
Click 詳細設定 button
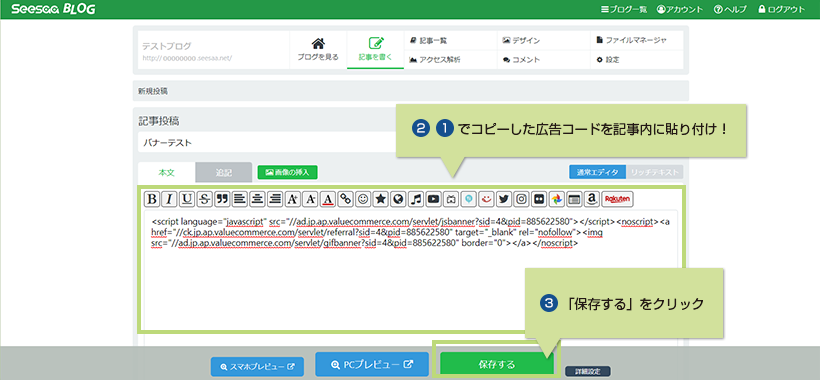(x=587, y=371)
